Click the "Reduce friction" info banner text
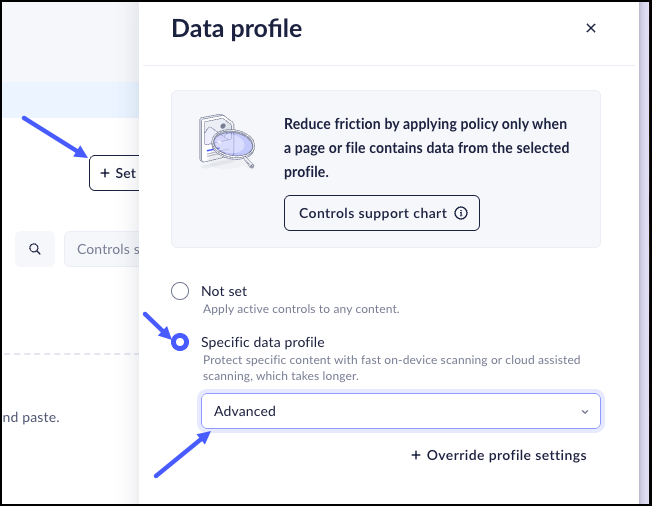This screenshot has height=506, width=652. (x=426, y=148)
